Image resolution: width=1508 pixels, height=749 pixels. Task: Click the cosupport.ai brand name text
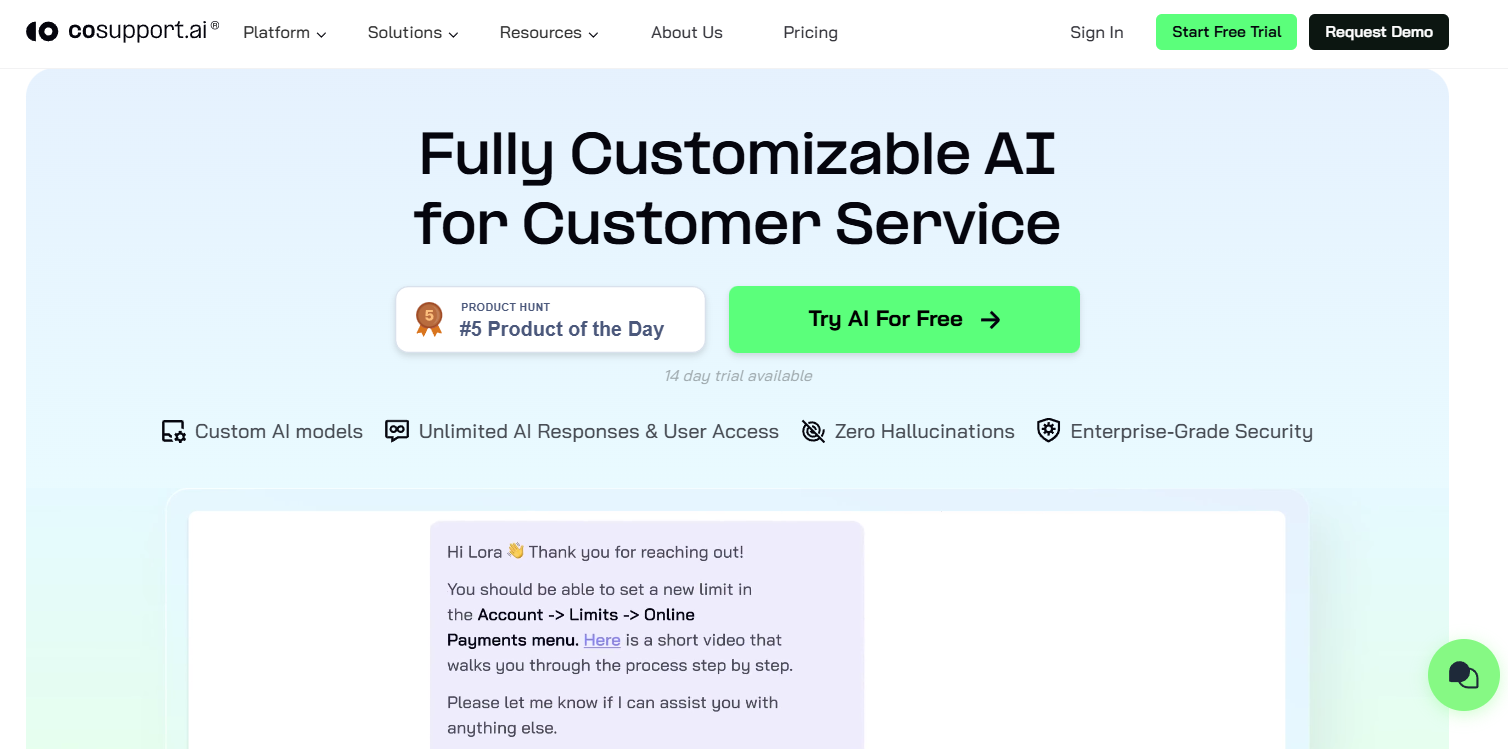pos(143,32)
